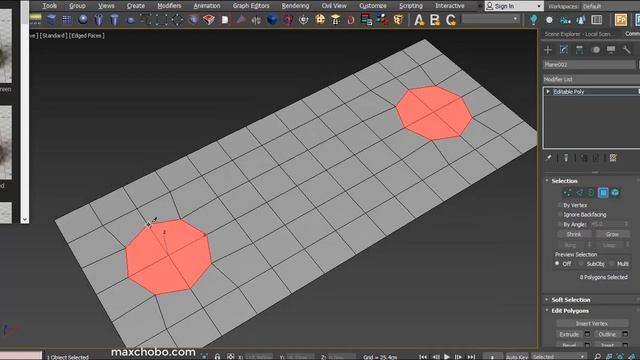Open the Selected key filter dropdown
Screen dimensions: 640x360
559,357
